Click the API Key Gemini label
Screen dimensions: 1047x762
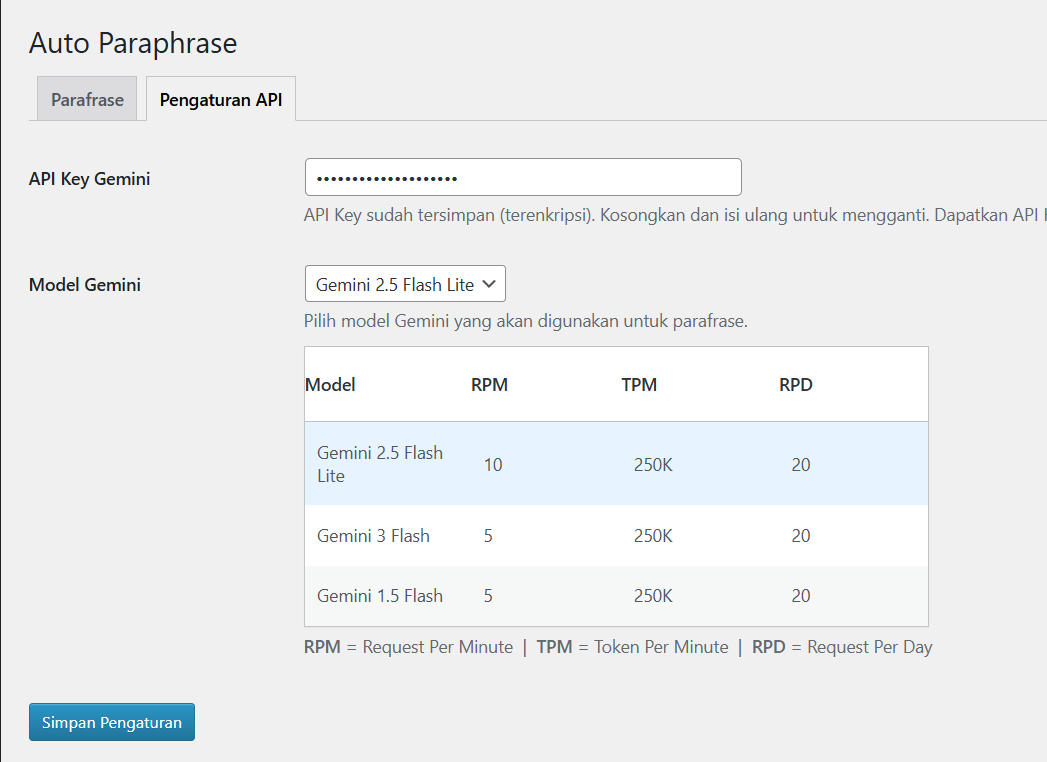90,179
